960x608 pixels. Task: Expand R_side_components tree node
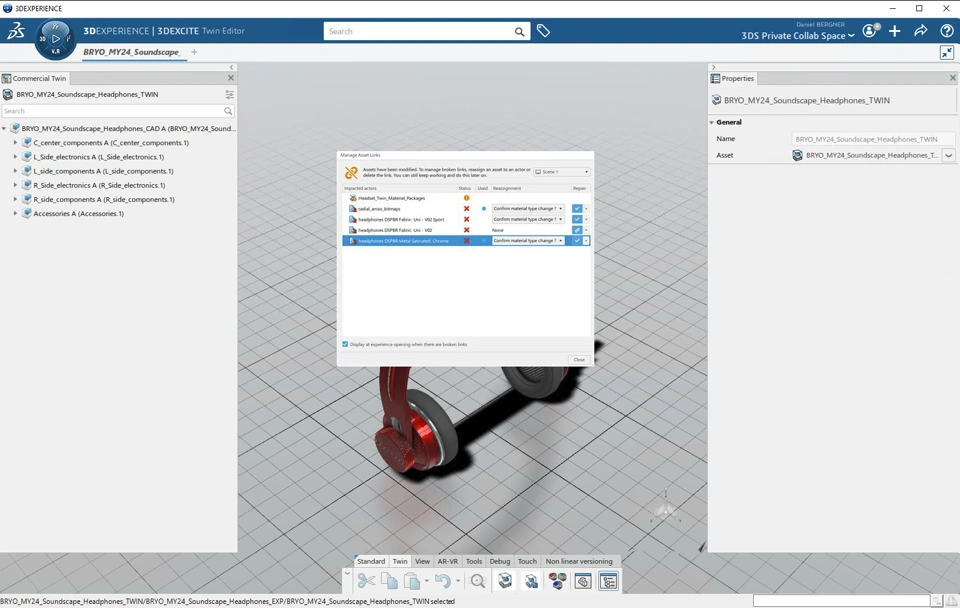(15, 199)
